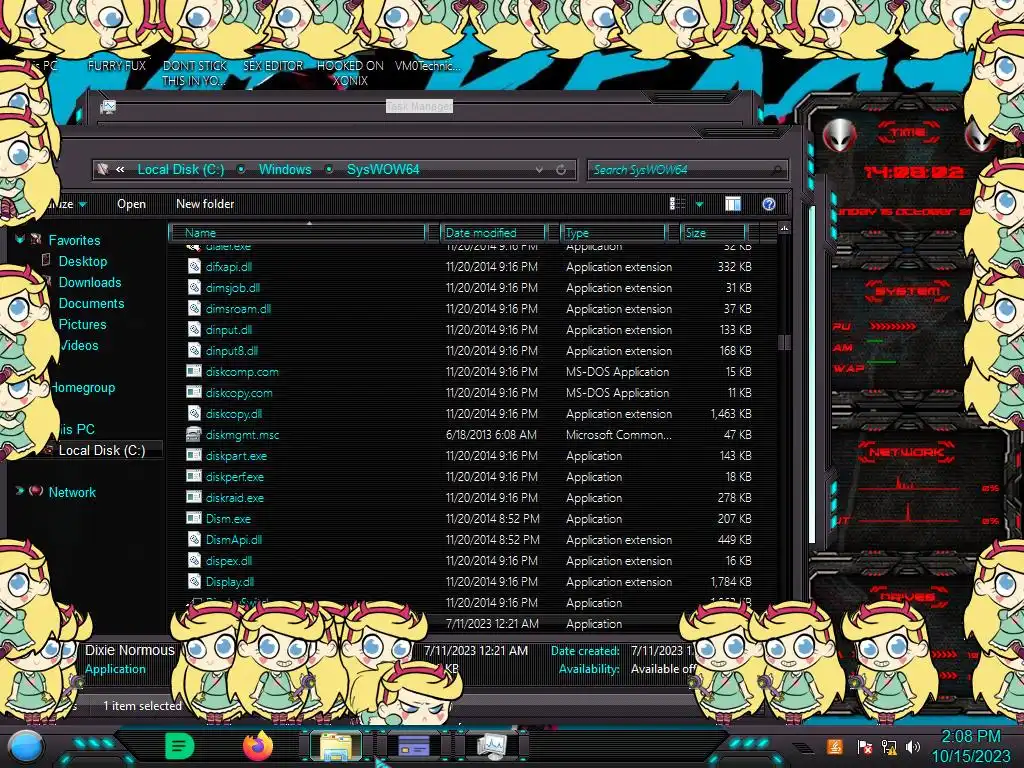Screen dimensions: 1024x768
Task: Click the Dism.exe file icon
Action: click(194, 519)
